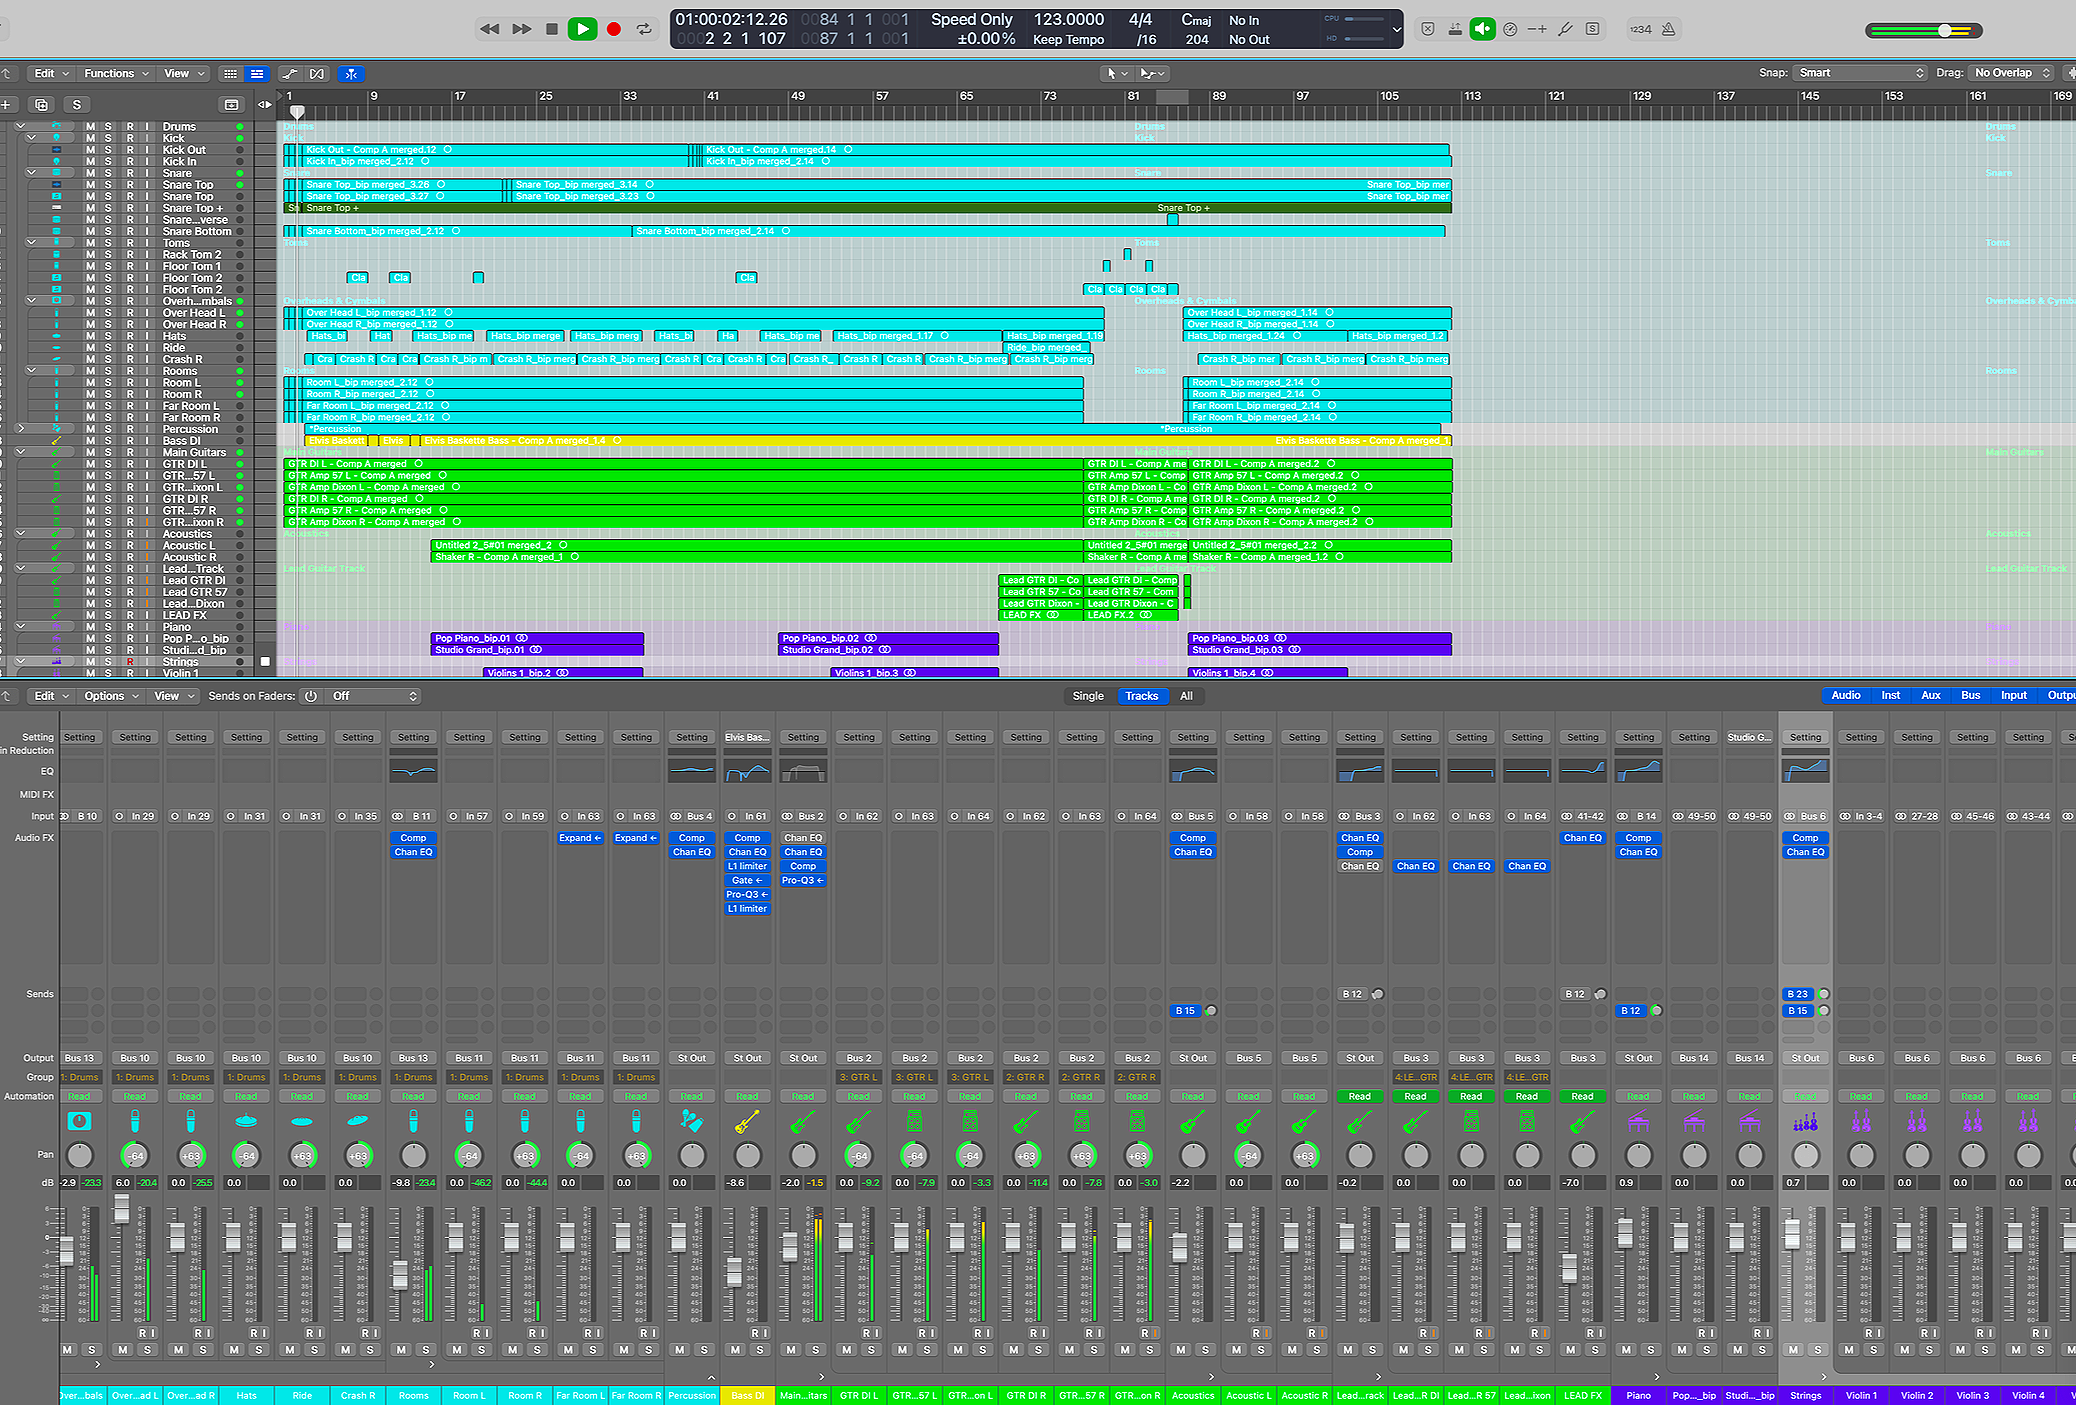The width and height of the screenshot is (2076, 1405).
Task: Click the metronome icon in control bar
Action: (1668, 29)
